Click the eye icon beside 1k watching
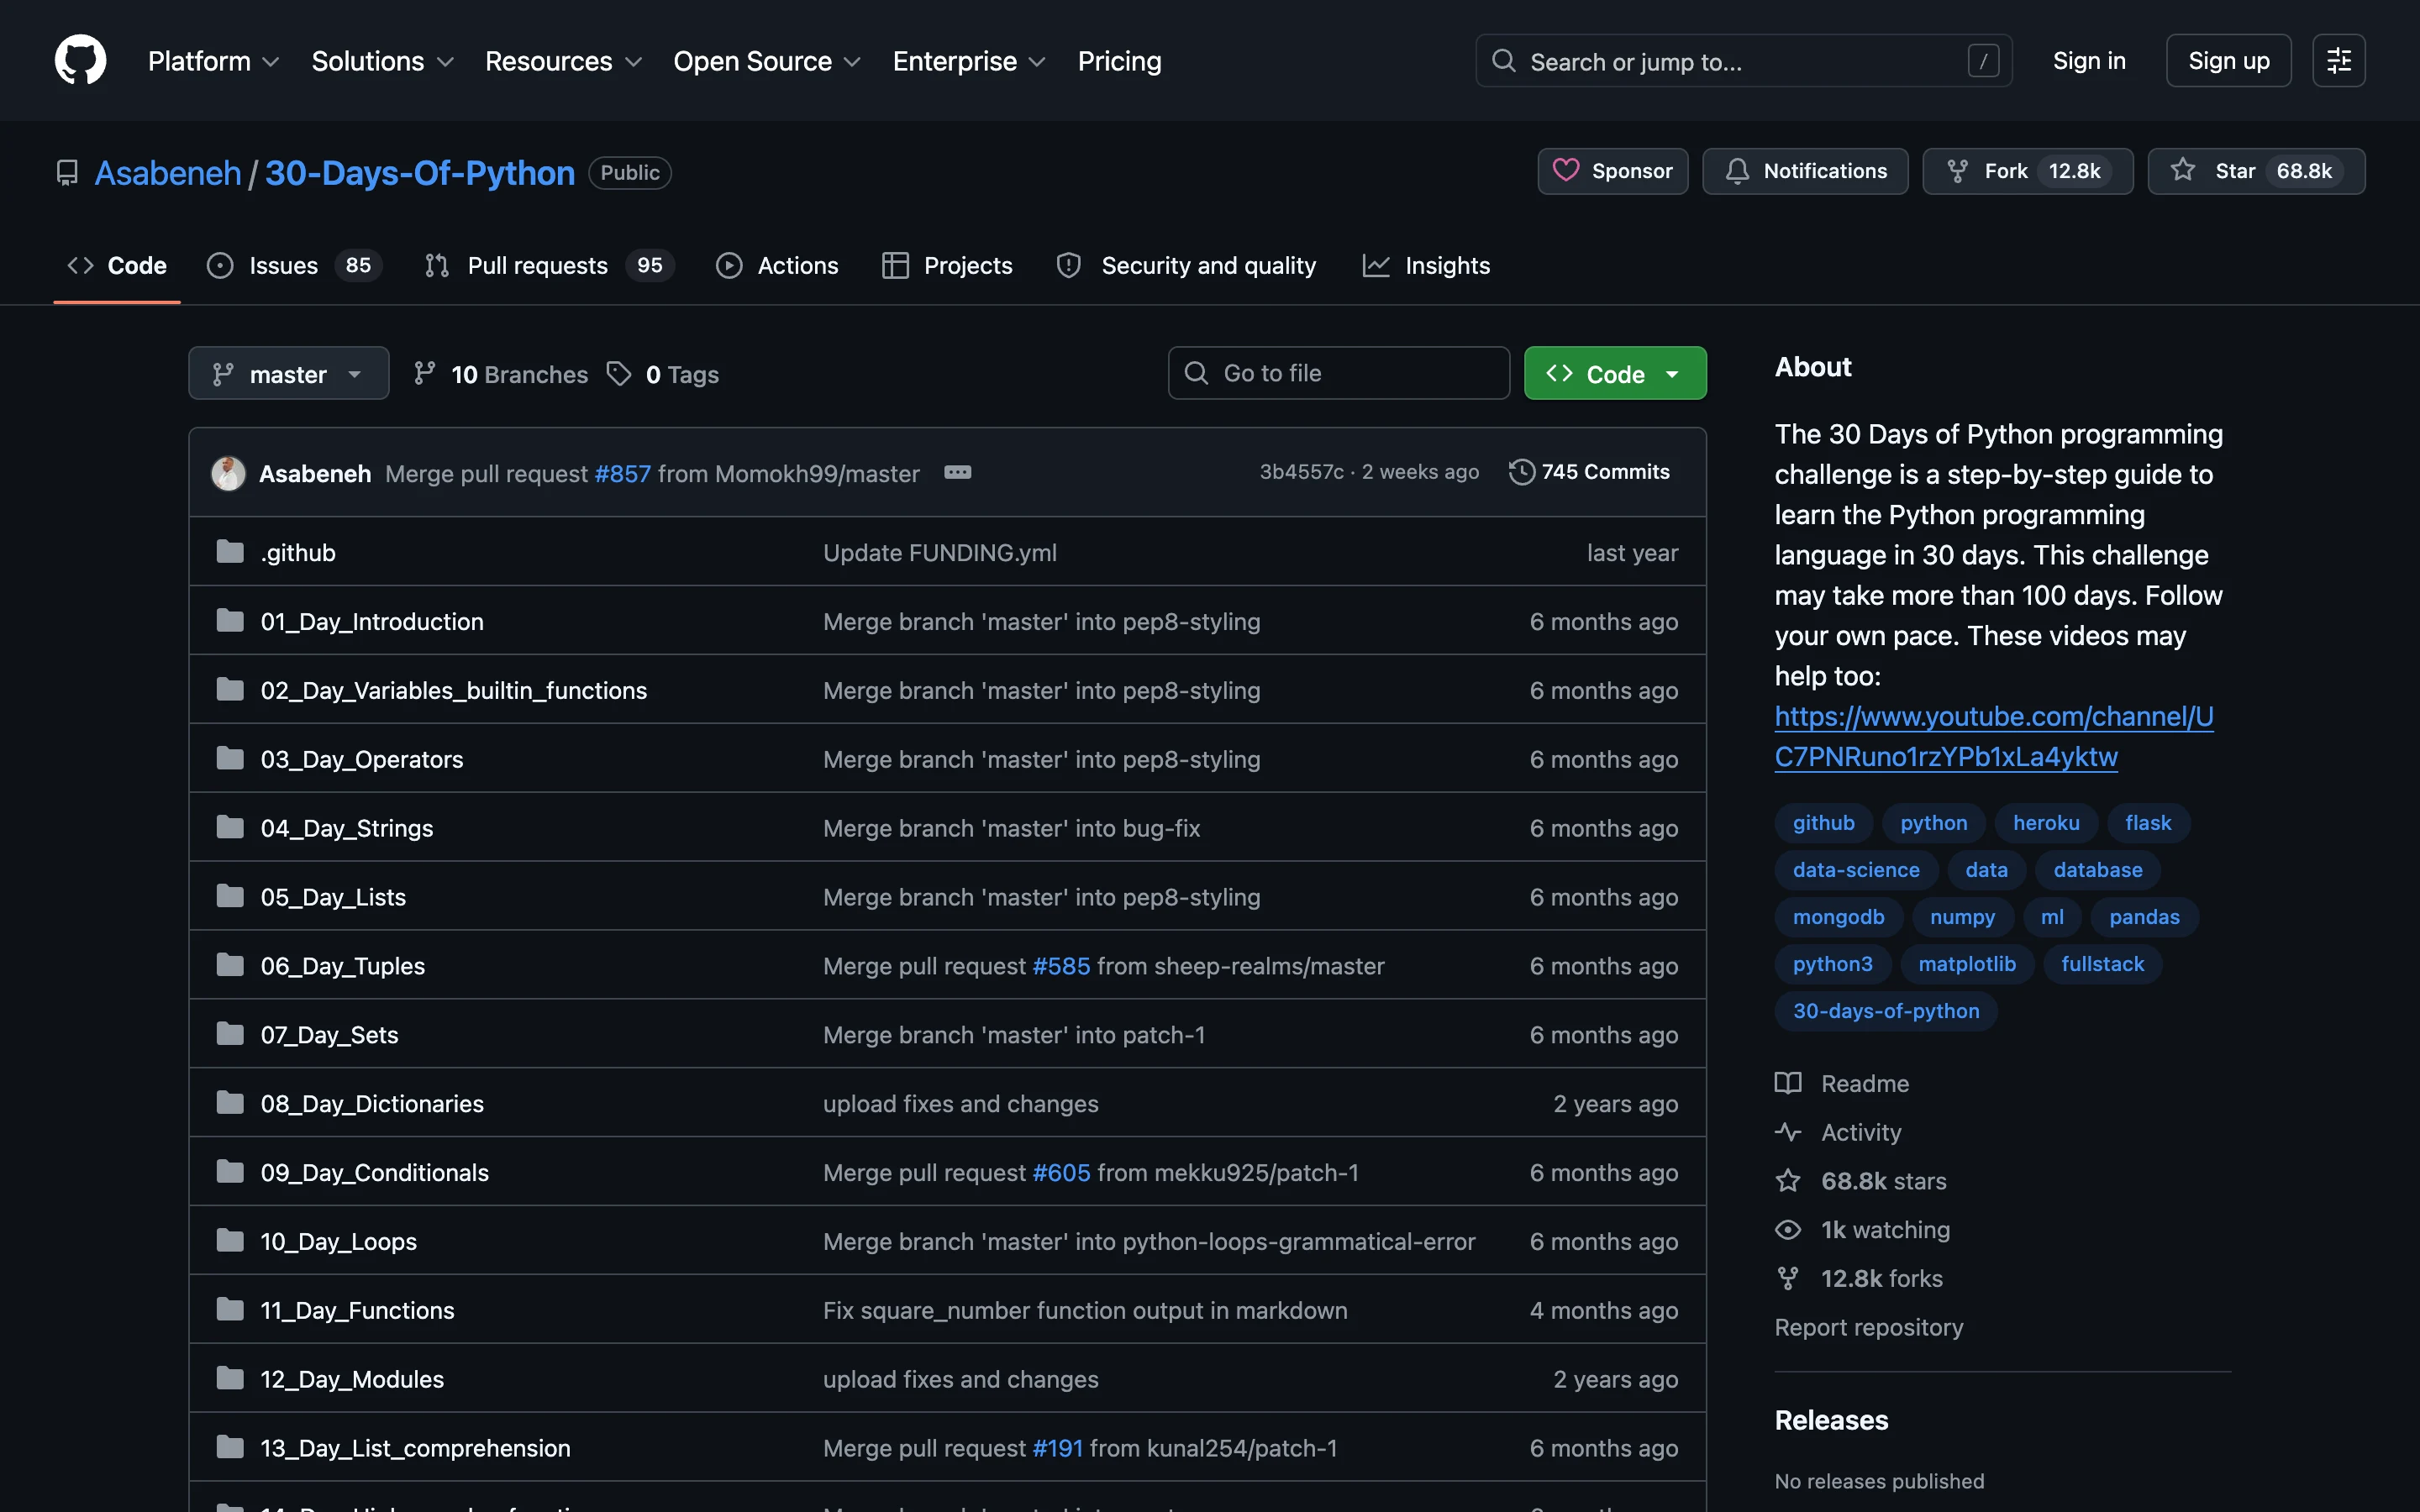The width and height of the screenshot is (2420, 1512). 1788,1229
